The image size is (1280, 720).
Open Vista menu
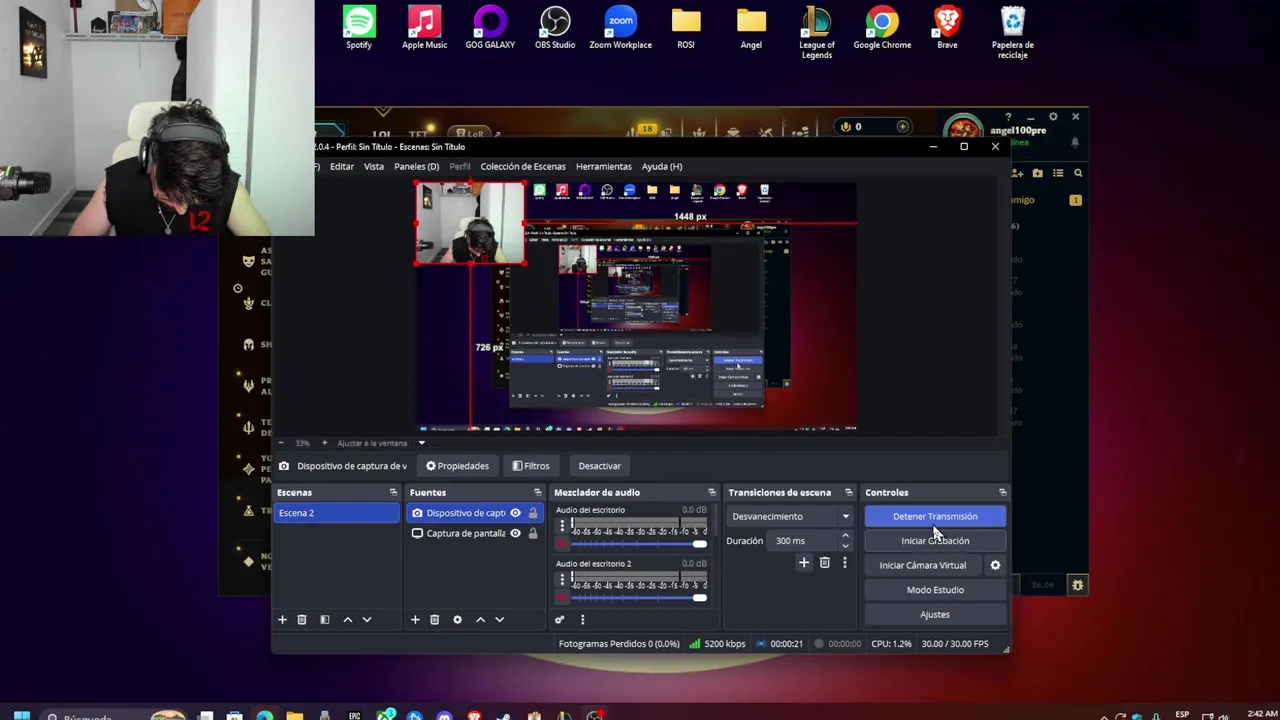click(x=373, y=167)
